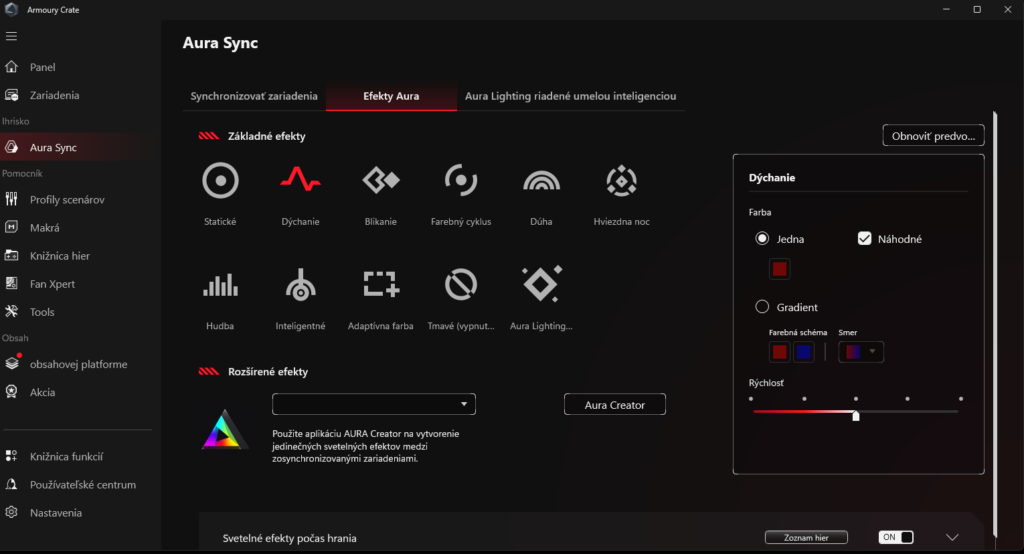1024x554 pixels.
Task: Pick the Inteligentné effect icon
Action: 300,285
